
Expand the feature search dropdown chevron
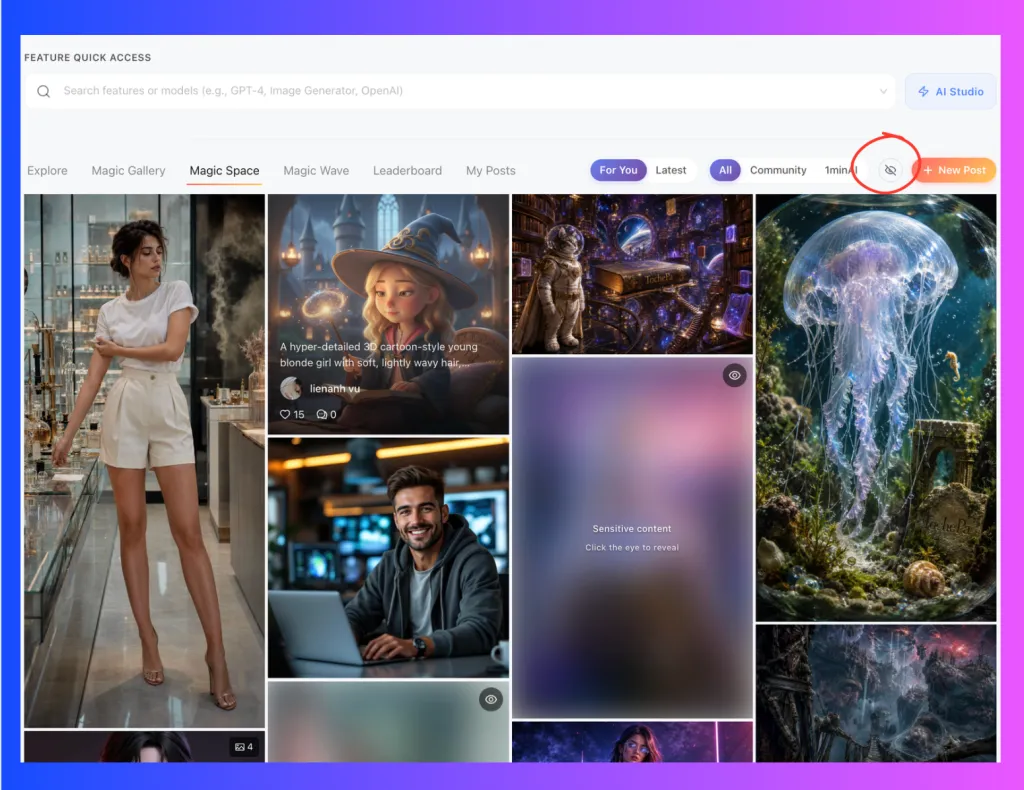883,91
